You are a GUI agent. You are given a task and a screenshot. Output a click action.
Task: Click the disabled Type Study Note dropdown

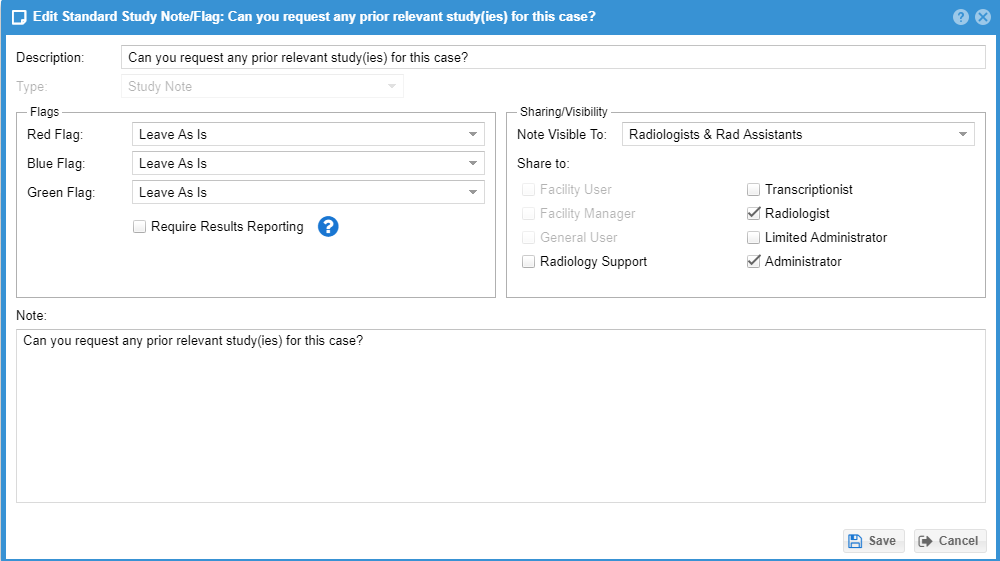click(262, 86)
